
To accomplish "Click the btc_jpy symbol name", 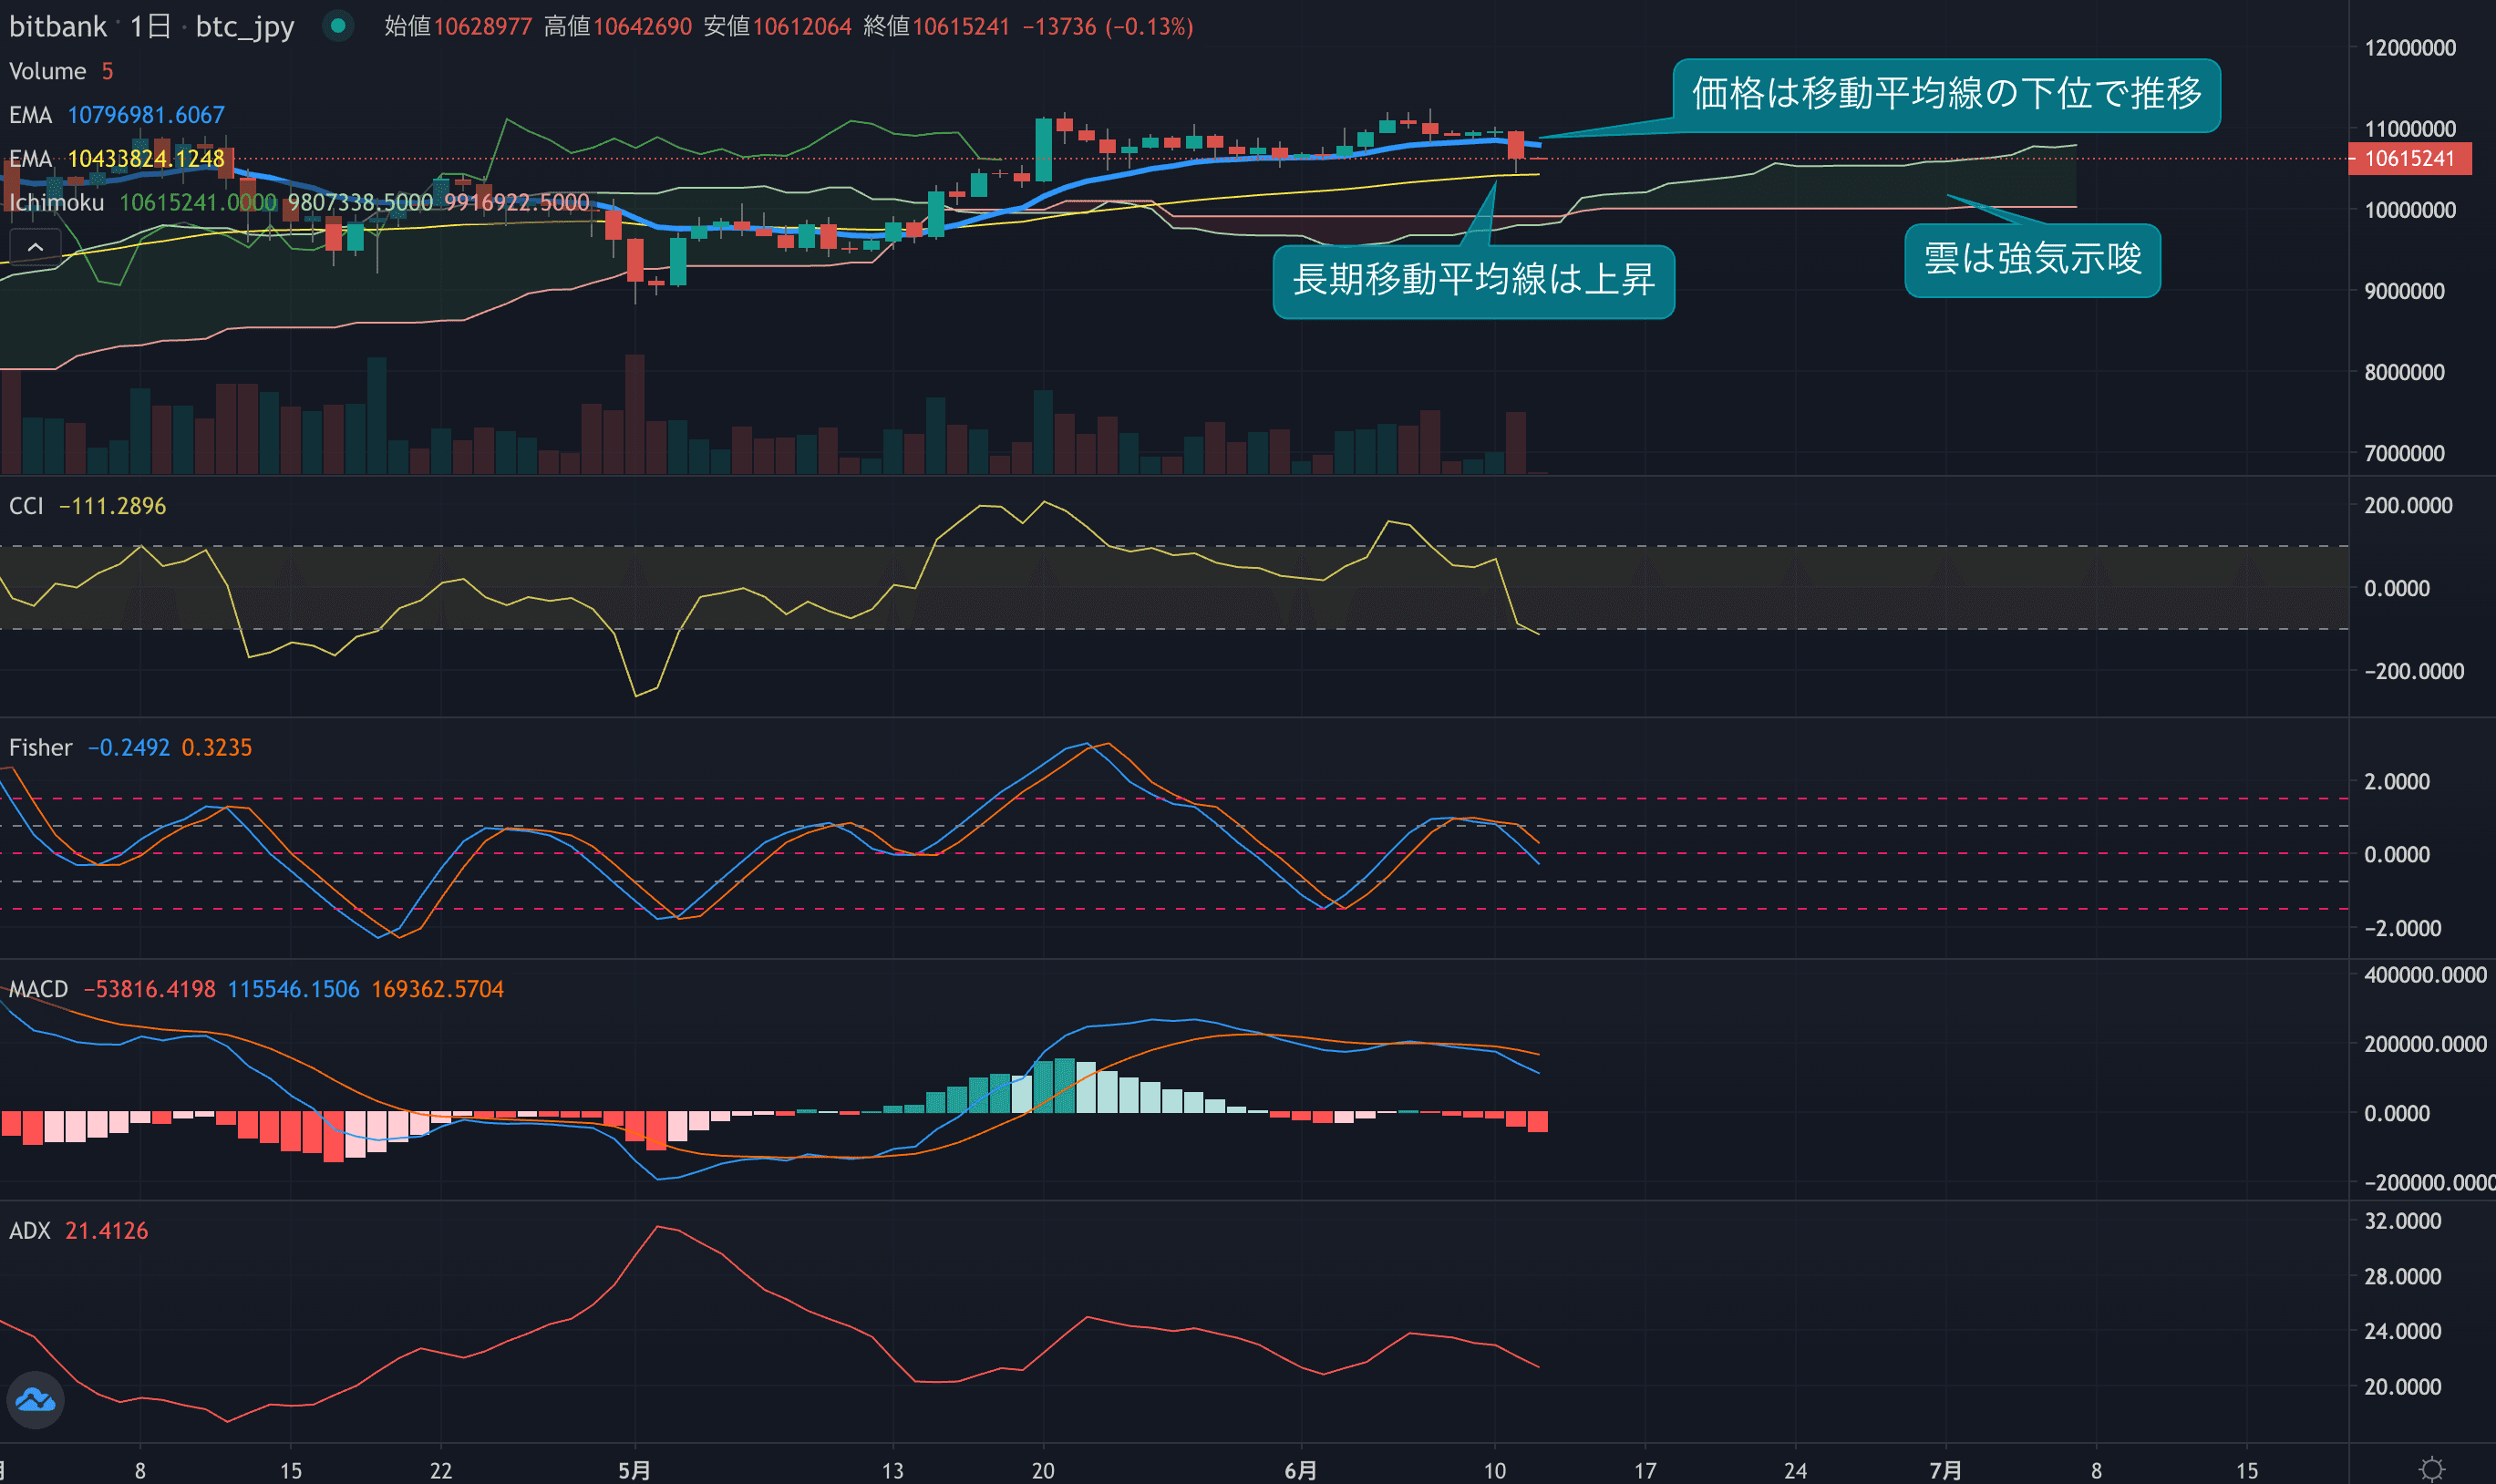I will pyautogui.click(x=244, y=26).
